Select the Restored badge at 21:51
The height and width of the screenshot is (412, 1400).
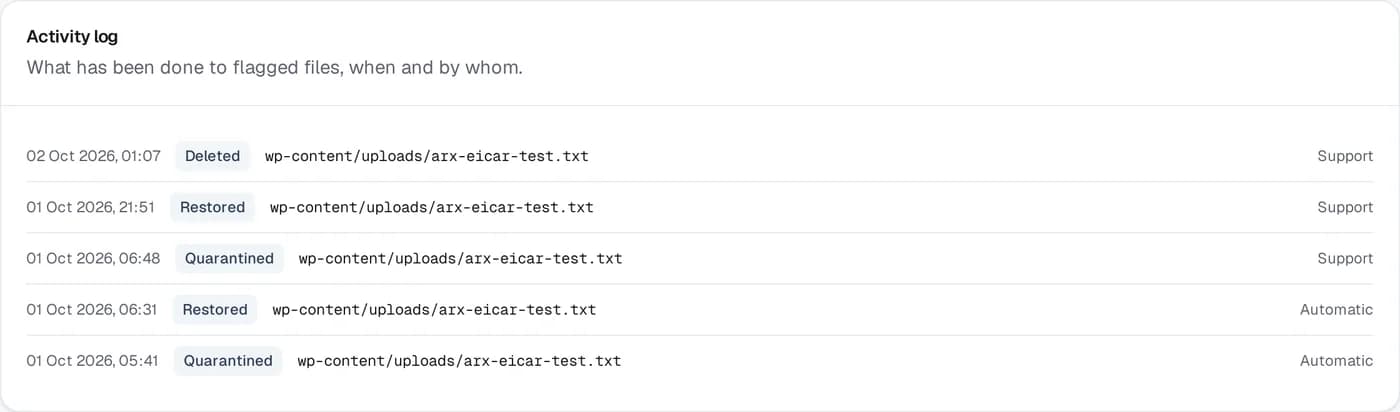pyautogui.click(x=212, y=207)
